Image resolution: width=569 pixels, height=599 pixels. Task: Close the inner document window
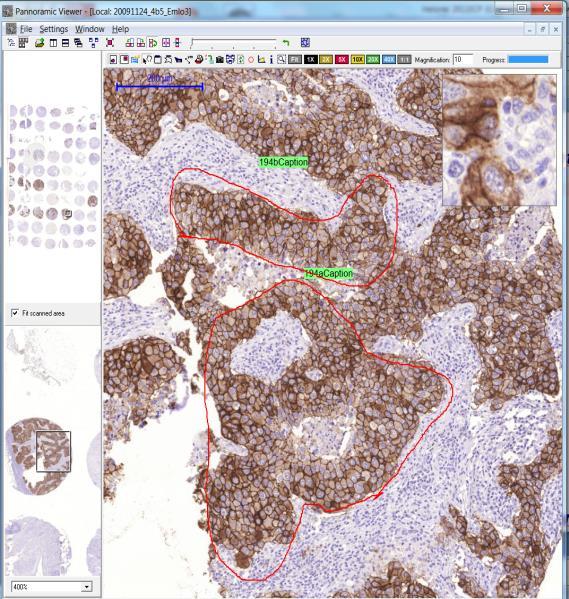(x=556, y=29)
